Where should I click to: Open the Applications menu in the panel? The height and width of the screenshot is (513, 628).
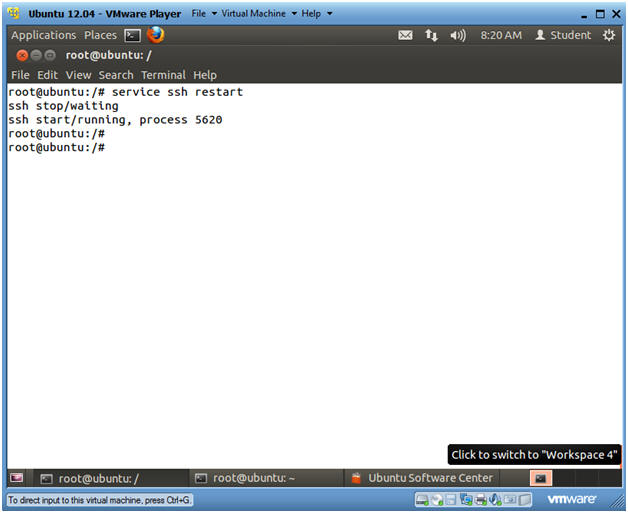[x=44, y=35]
